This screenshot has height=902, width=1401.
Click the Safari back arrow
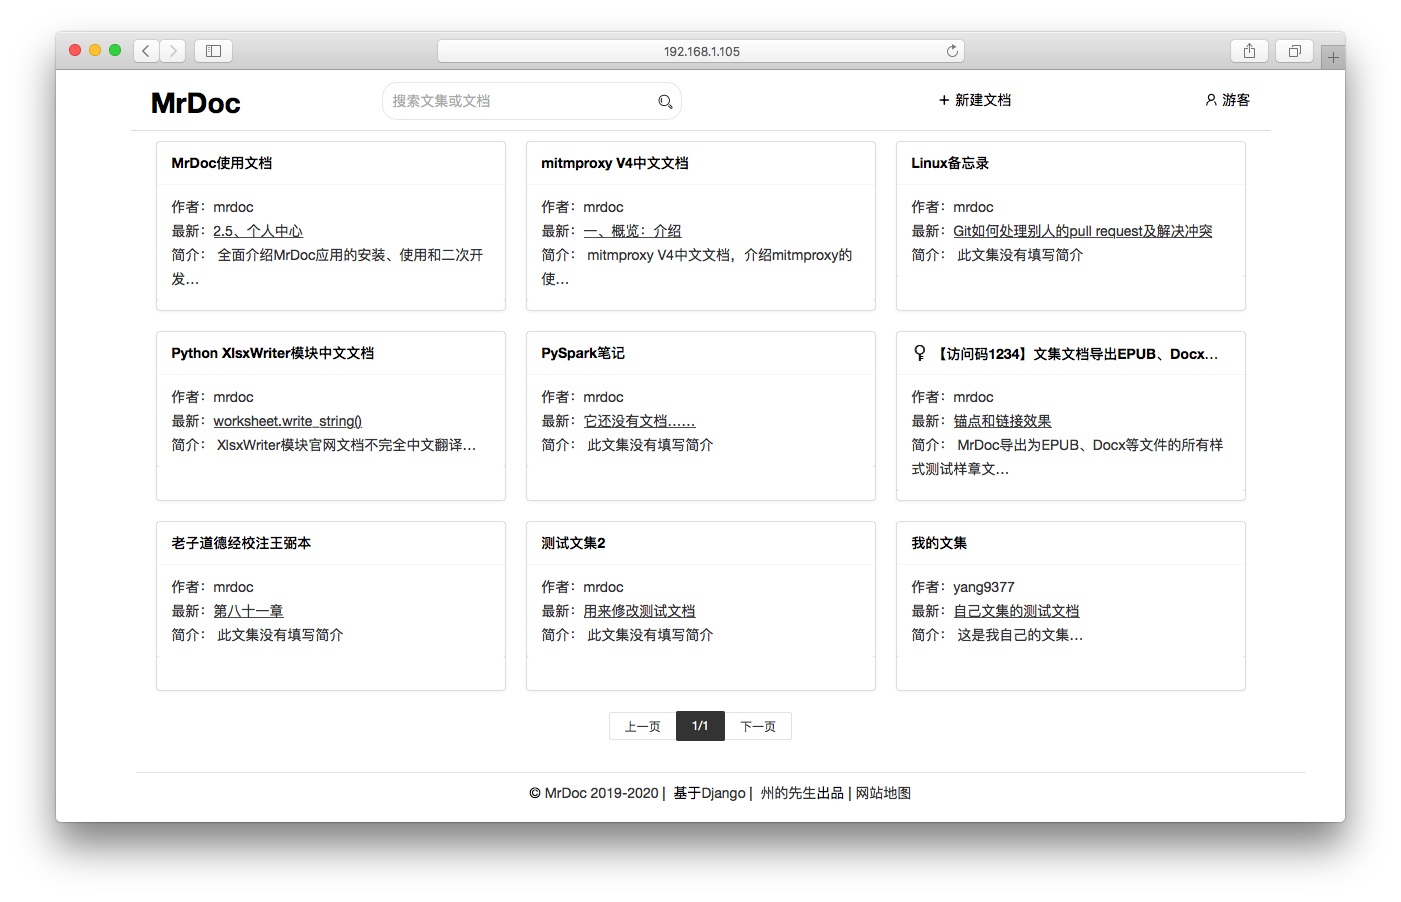pyautogui.click(x=147, y=51)
